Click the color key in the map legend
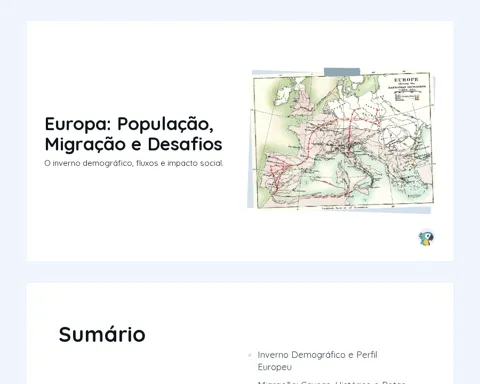 (407, 97)
